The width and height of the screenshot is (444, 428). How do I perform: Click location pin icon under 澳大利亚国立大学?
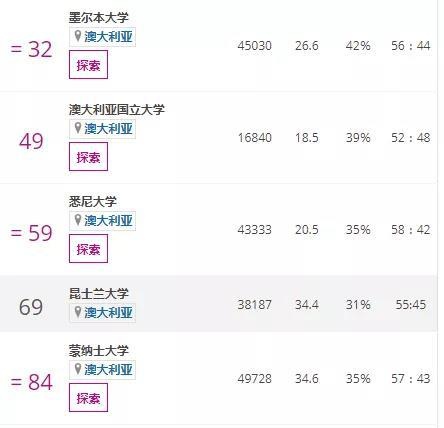point(78,128)
